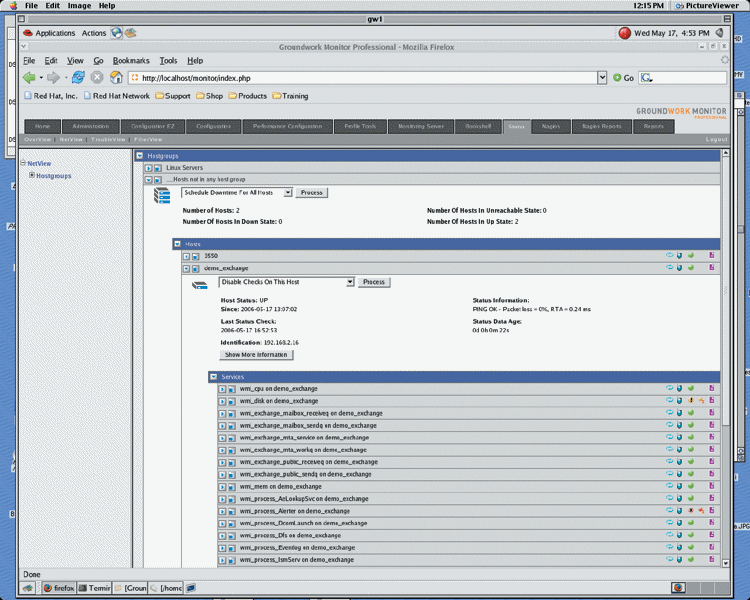Screen dimensions: 750x600
Task: Click the web browser launcher in GNOME panel
Action: pos(117,33)
